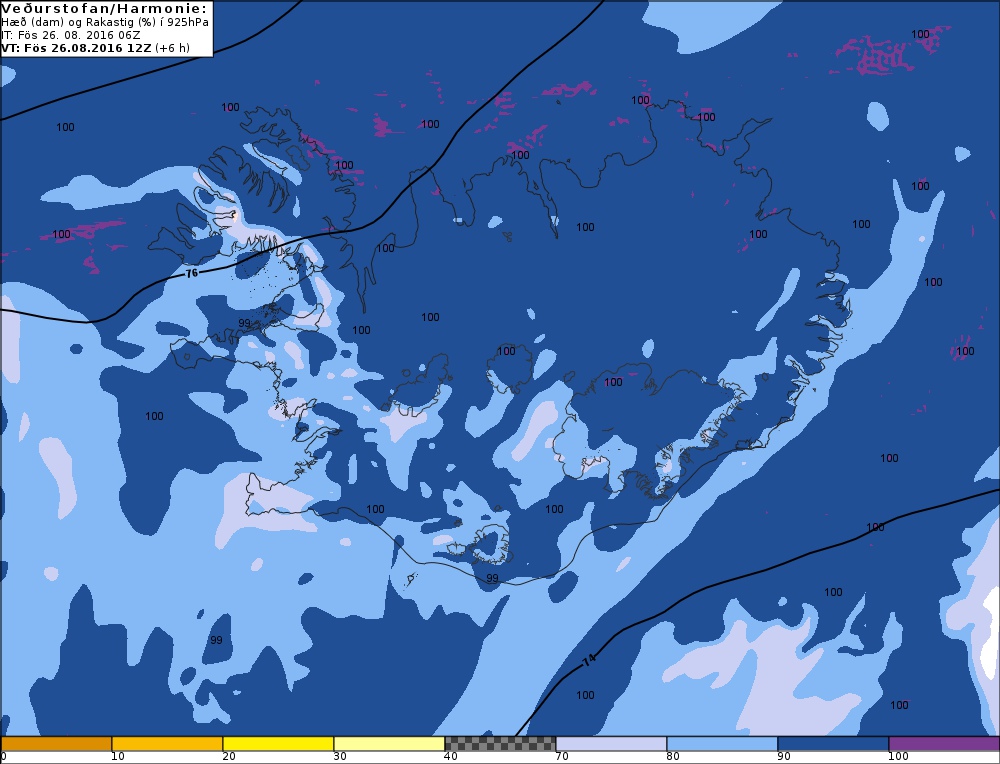Click the bright yellow 20–30 legend swatch
Viewport: 1000px width, 764px height.
tap(278, 744)
